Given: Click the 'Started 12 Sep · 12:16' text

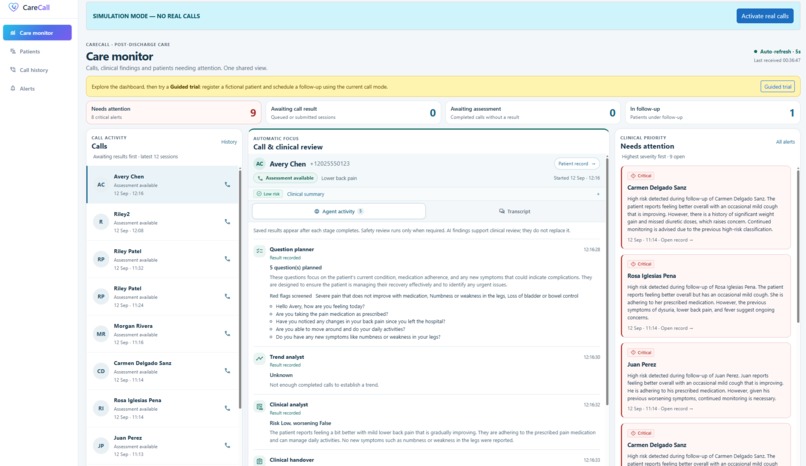Looking at the screenshot, I should (576, 178).
